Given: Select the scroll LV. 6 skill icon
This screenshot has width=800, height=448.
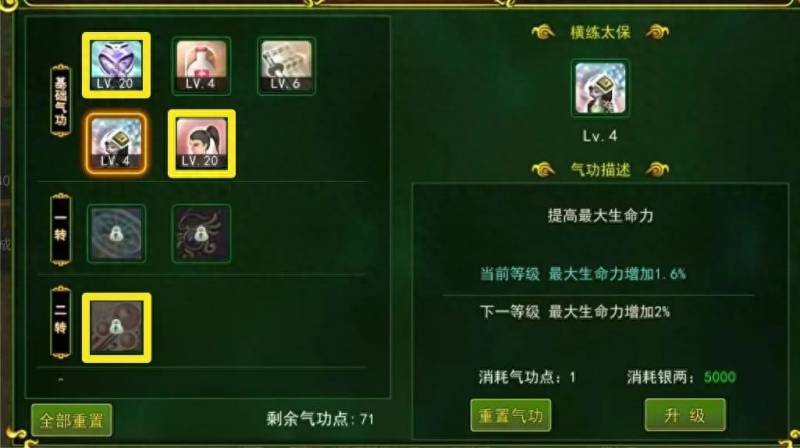Looking at the screenshot, I should (x=286, y=66).
